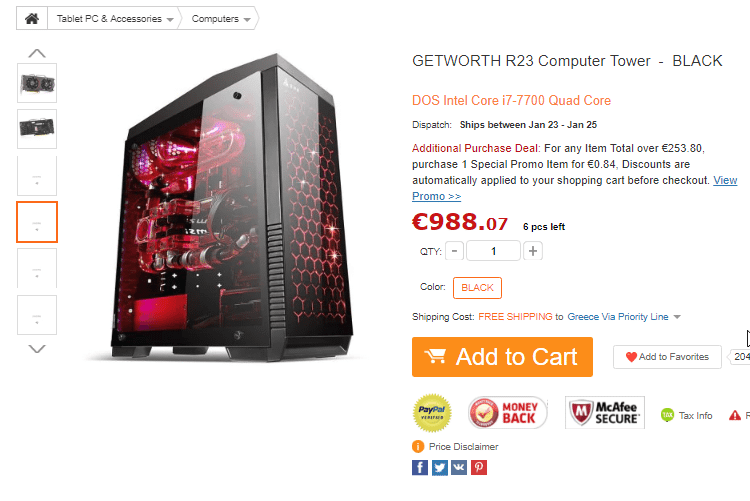
Task: Select the BLACK color option
Action: [x=477, y=288]
